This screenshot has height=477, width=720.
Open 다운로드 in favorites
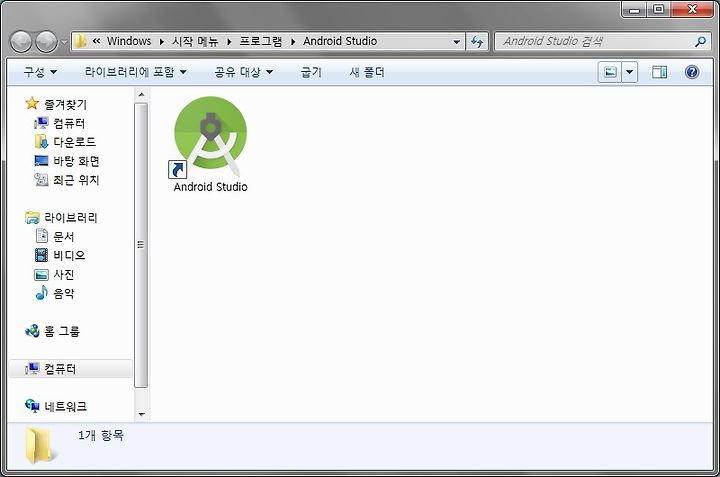coord(74,142)
